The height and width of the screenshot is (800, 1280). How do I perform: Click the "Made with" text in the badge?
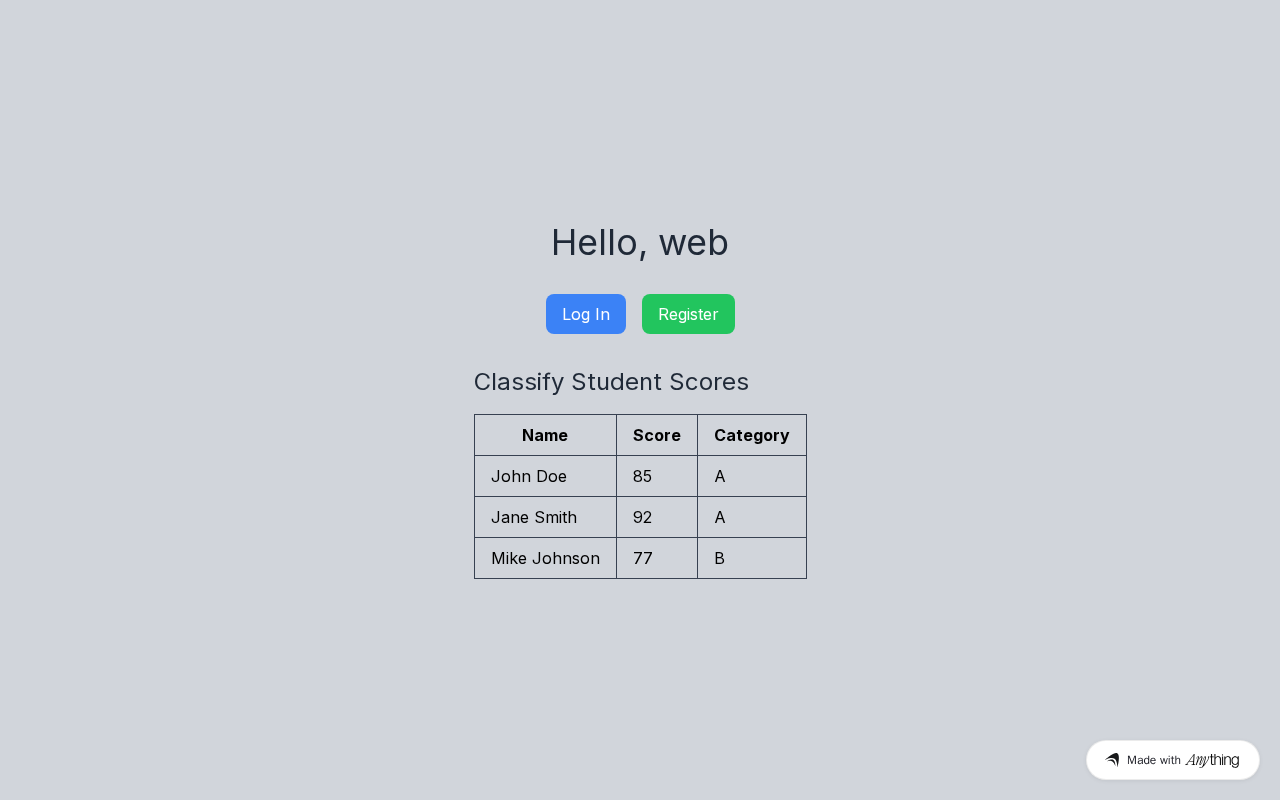(1153, 760)
